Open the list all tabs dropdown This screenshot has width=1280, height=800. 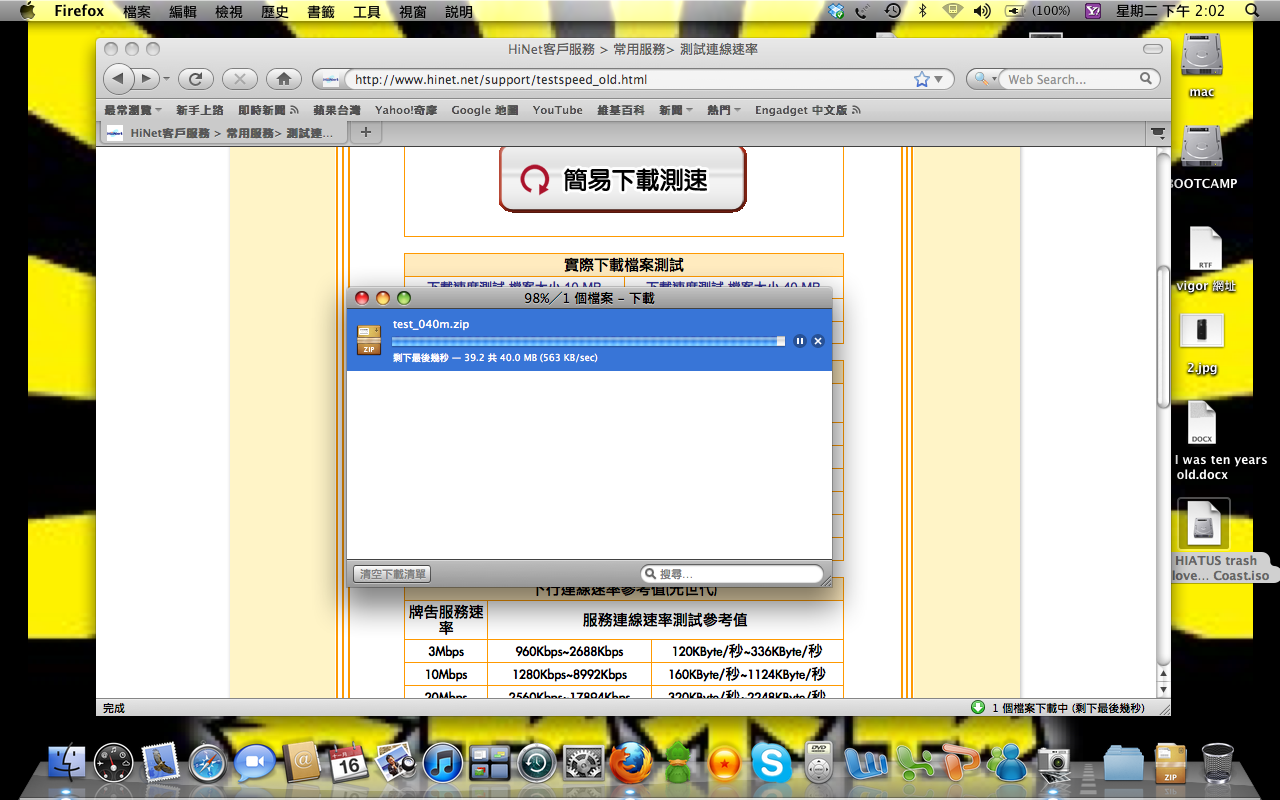coord(1158,132)
